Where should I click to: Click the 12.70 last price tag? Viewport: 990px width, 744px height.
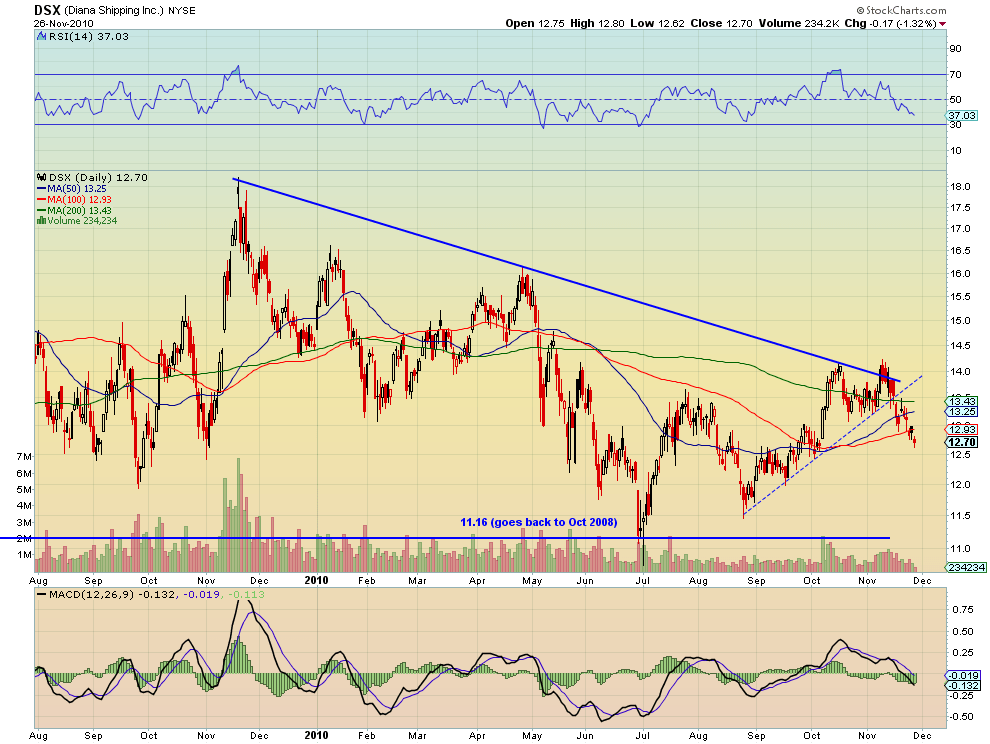click(x=962, y=442)
